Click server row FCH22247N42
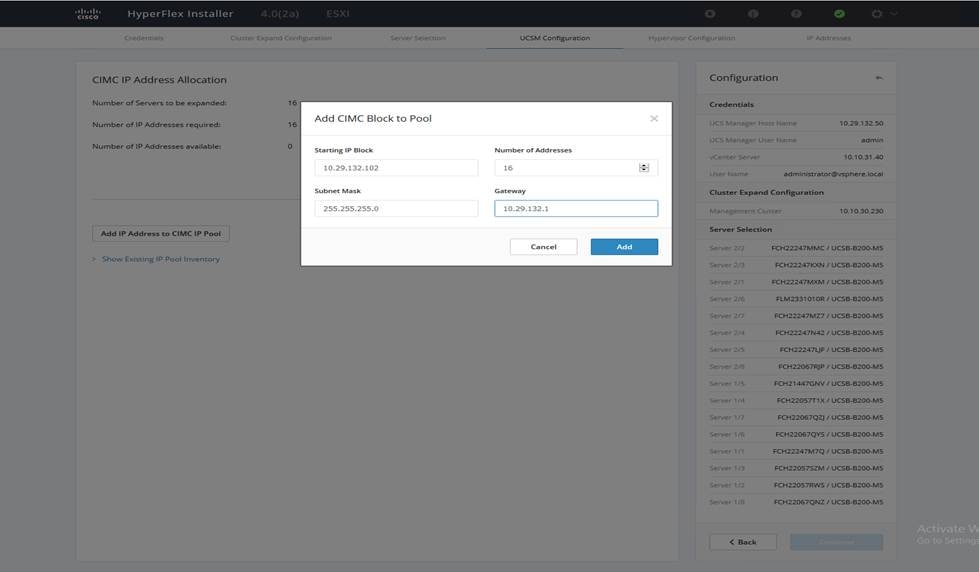The height and width of the screenshot is (572, 979). (796, 333)
